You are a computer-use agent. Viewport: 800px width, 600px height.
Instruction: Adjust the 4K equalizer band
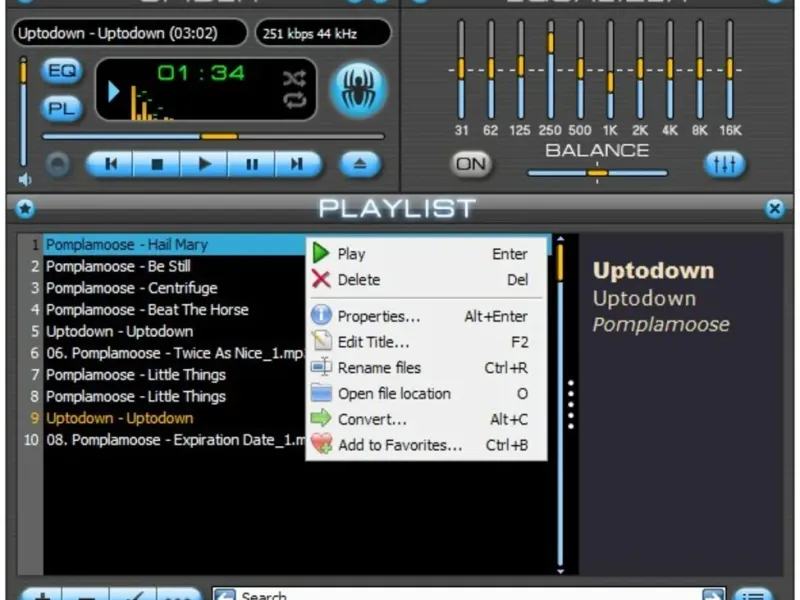670,69
